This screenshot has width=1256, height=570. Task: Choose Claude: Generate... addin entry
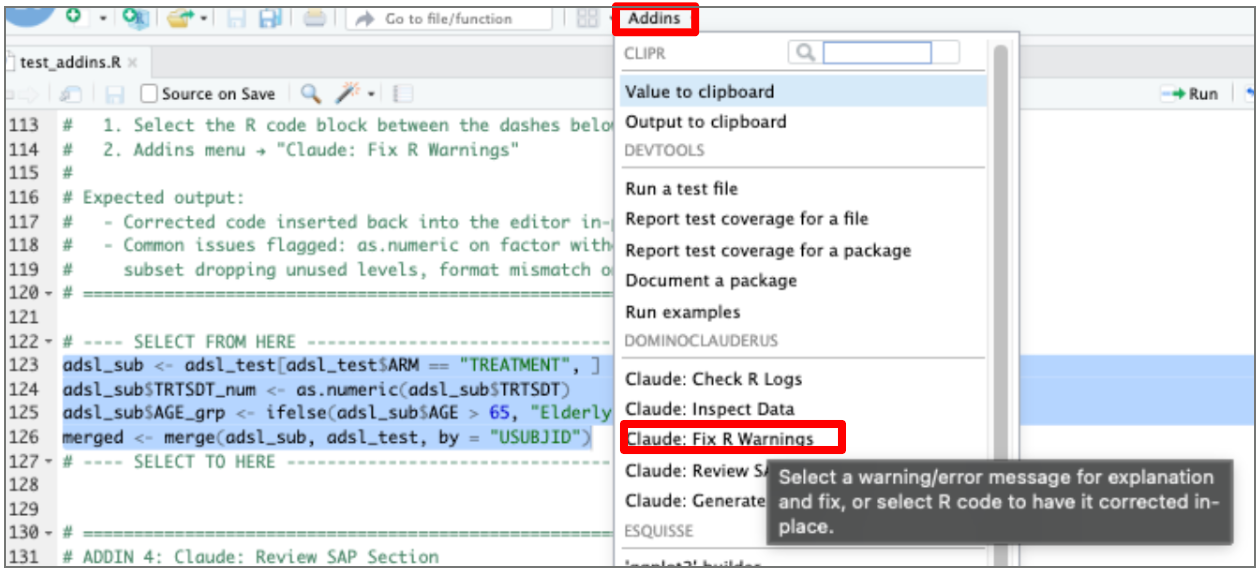[x=696, y=501]
